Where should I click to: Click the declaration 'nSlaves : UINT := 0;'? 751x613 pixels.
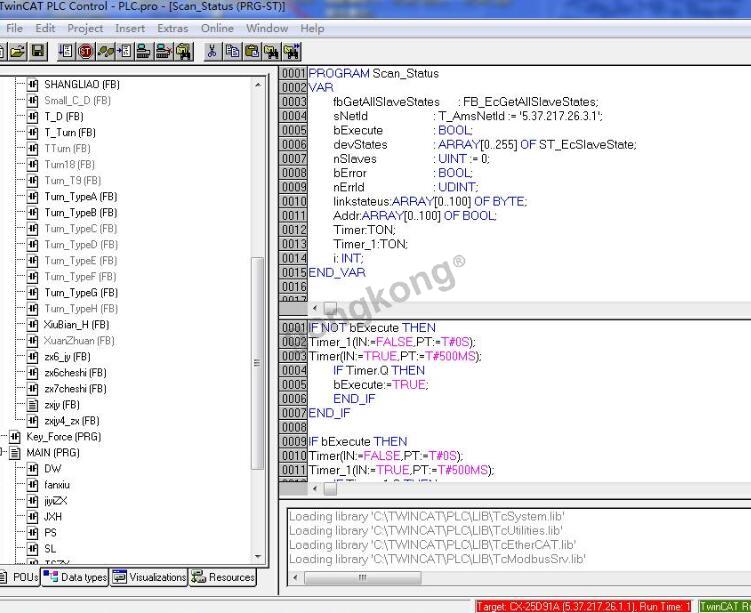pyautogui.click(x=411, y=159)
